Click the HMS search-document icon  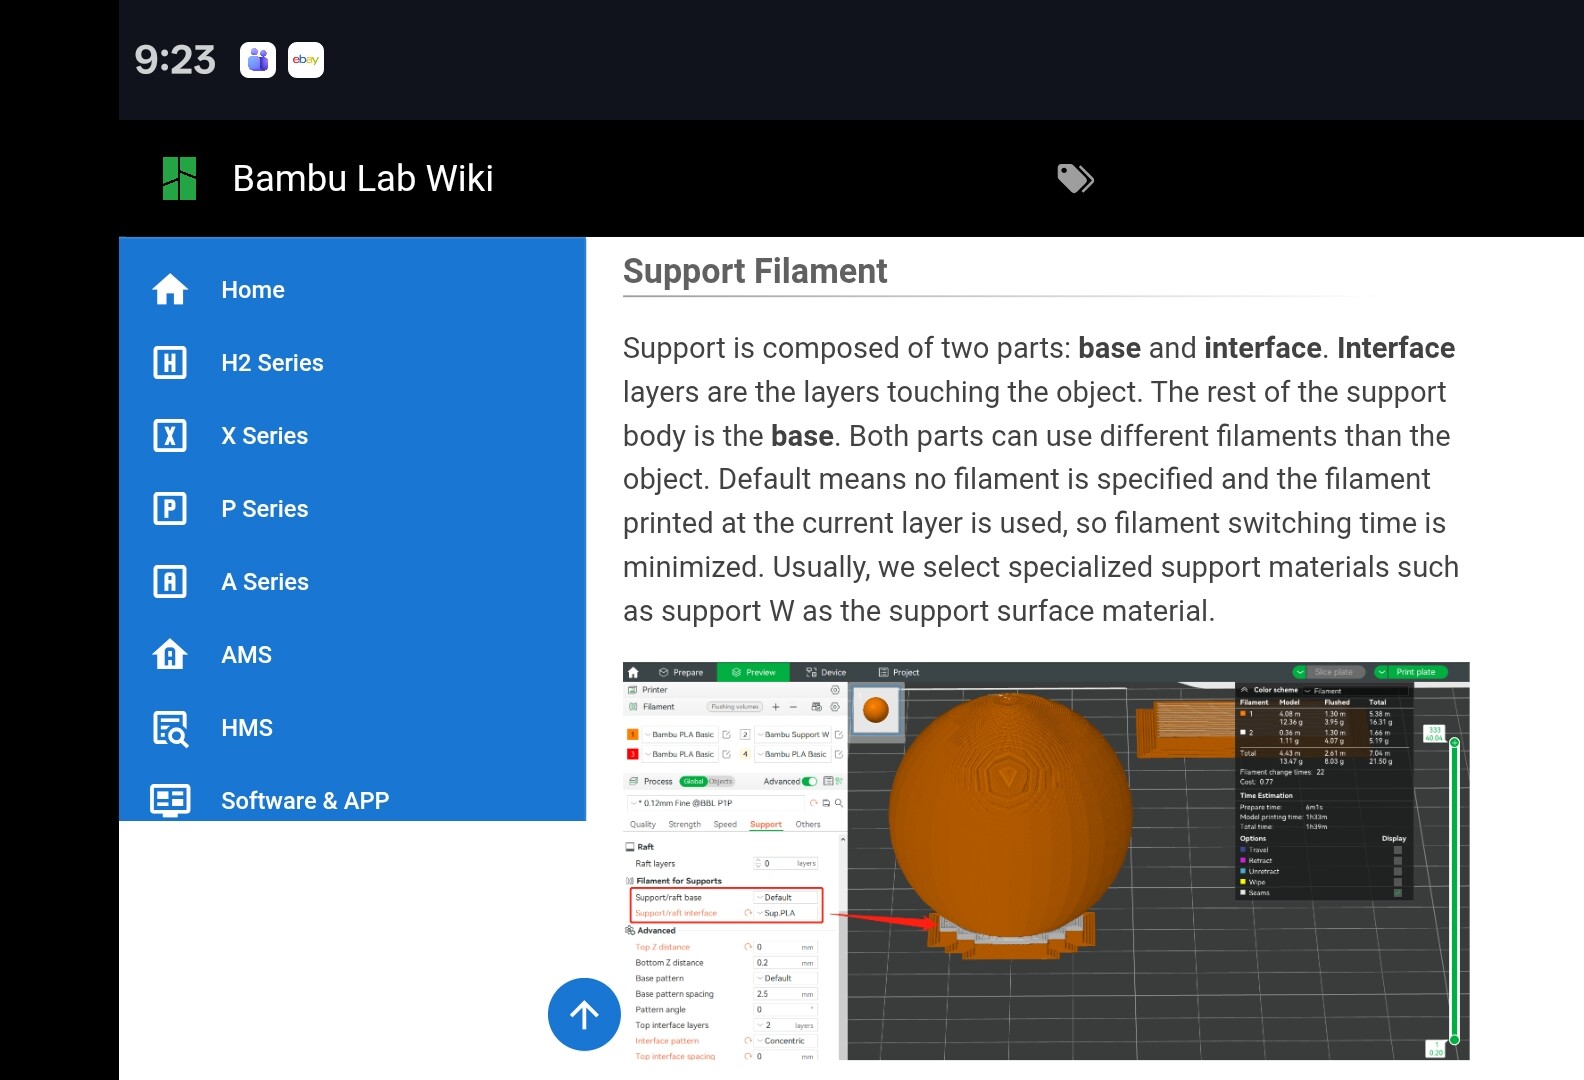[170, 728]
